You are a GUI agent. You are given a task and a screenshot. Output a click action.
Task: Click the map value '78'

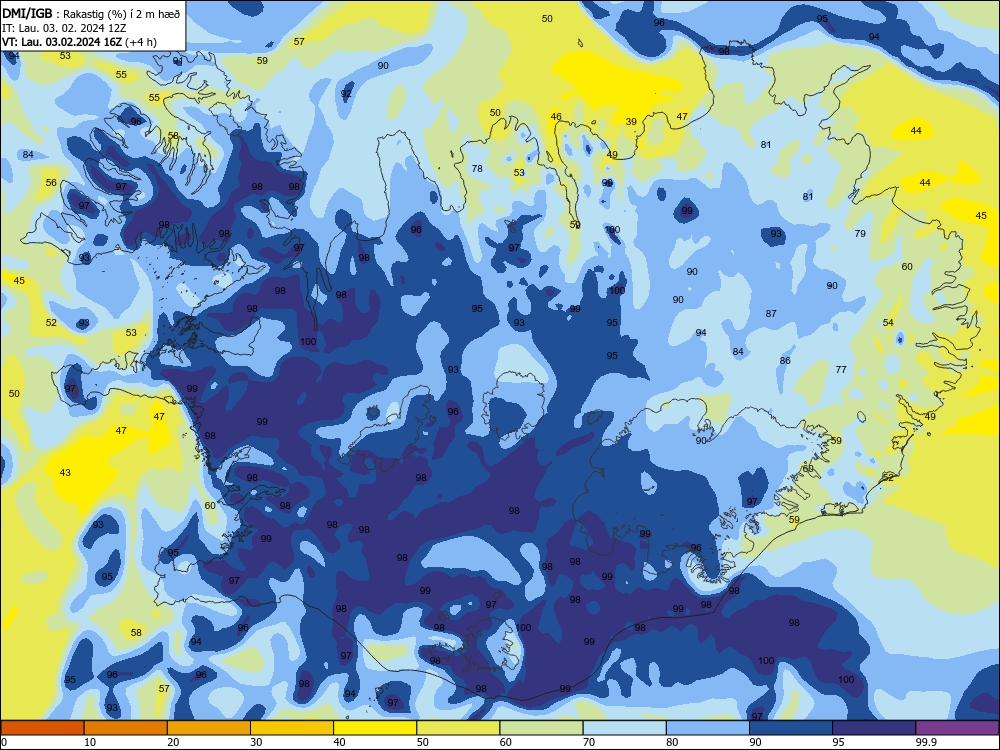pyautogui.click(x=477, y=169)
